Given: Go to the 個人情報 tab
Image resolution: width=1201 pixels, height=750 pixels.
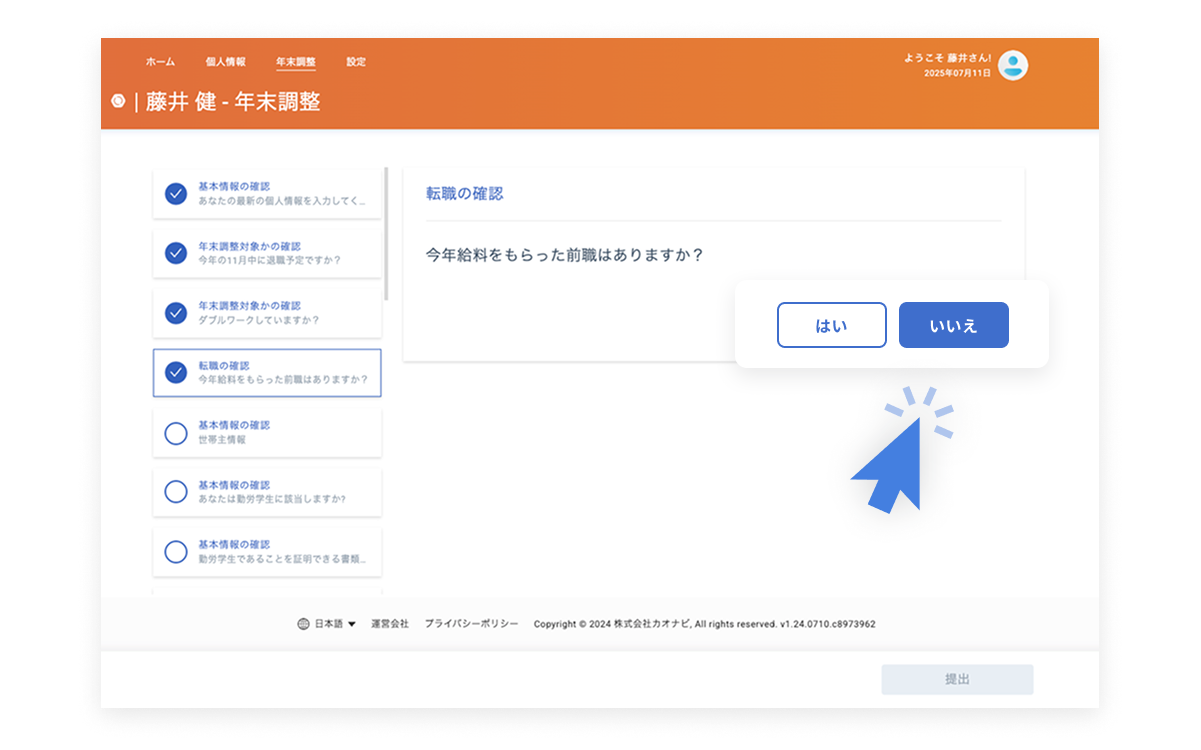Looking at the screenshot, I should click(x=225, y=62).
